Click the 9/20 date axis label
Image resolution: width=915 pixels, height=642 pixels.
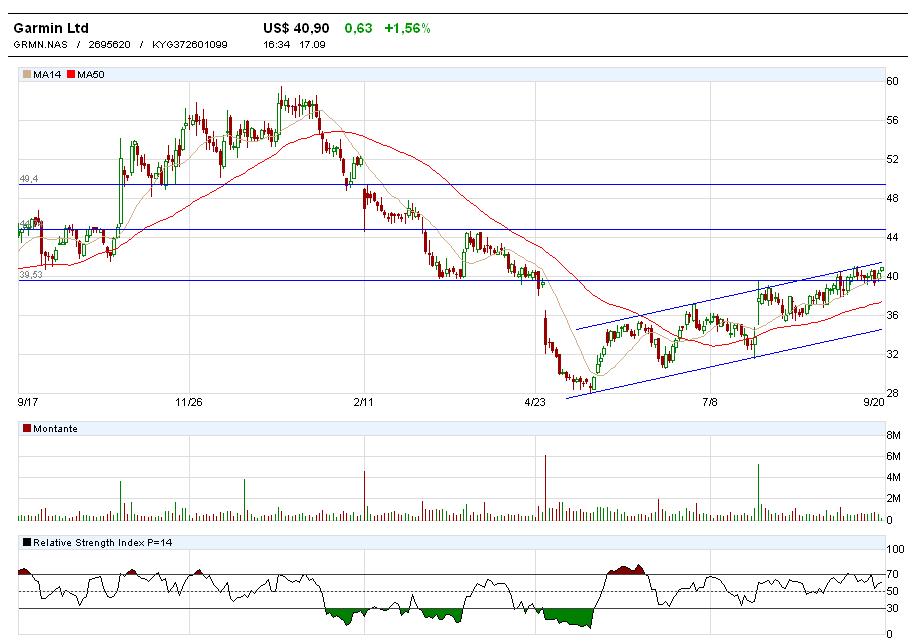coord(874,402)
